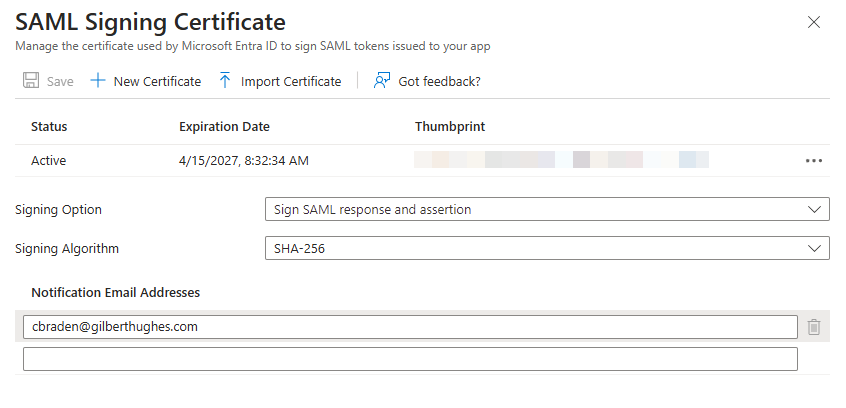Image resolution: width=846 pixels, height=408 pixels.
Task: Click the Import Certificate upload arrow icon
Action: pos(225,81)
